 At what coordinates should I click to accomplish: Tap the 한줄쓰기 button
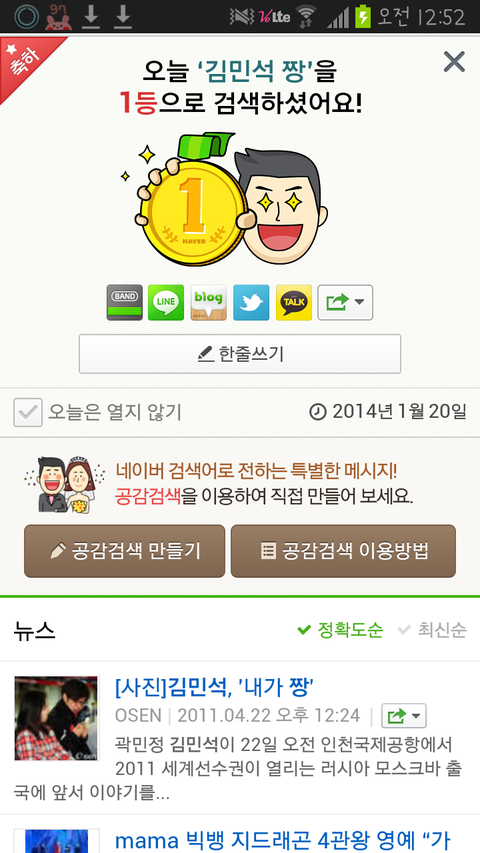click(x=240, y=354)
